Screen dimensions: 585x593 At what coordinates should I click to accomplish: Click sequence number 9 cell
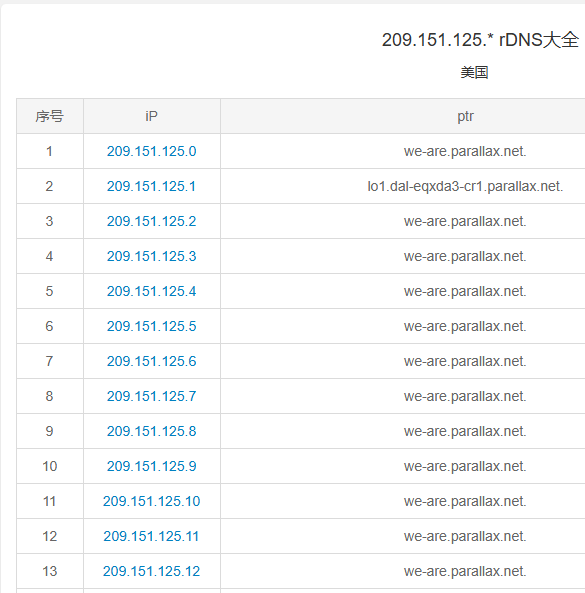[x=50, y=431]
